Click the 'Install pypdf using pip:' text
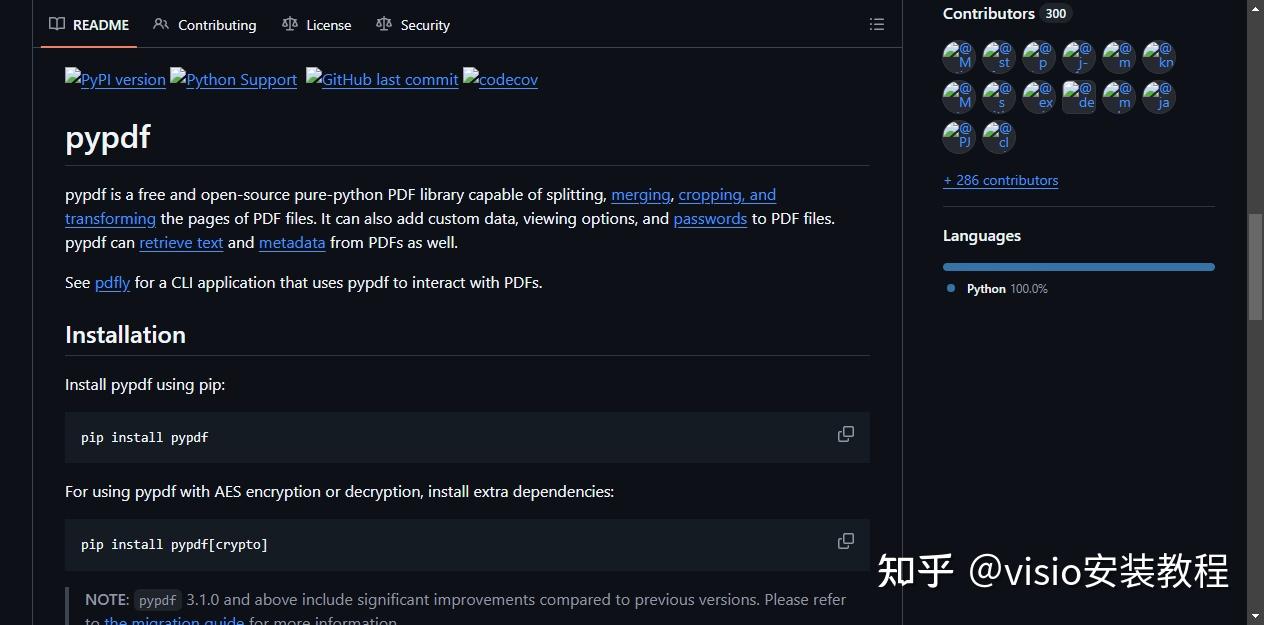 [145, 385]
